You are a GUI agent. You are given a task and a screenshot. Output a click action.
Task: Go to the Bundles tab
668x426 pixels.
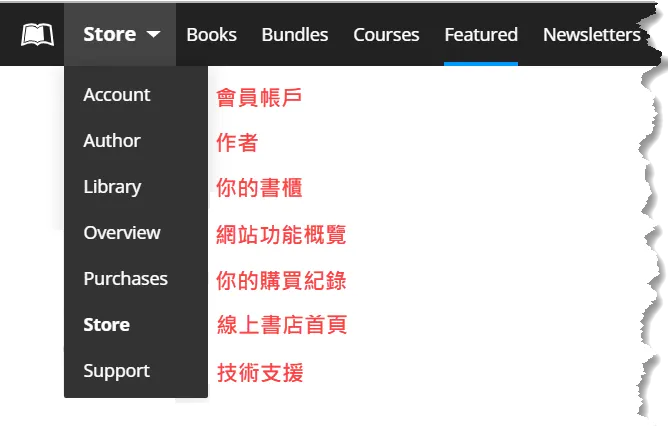[x=295, y=35]
